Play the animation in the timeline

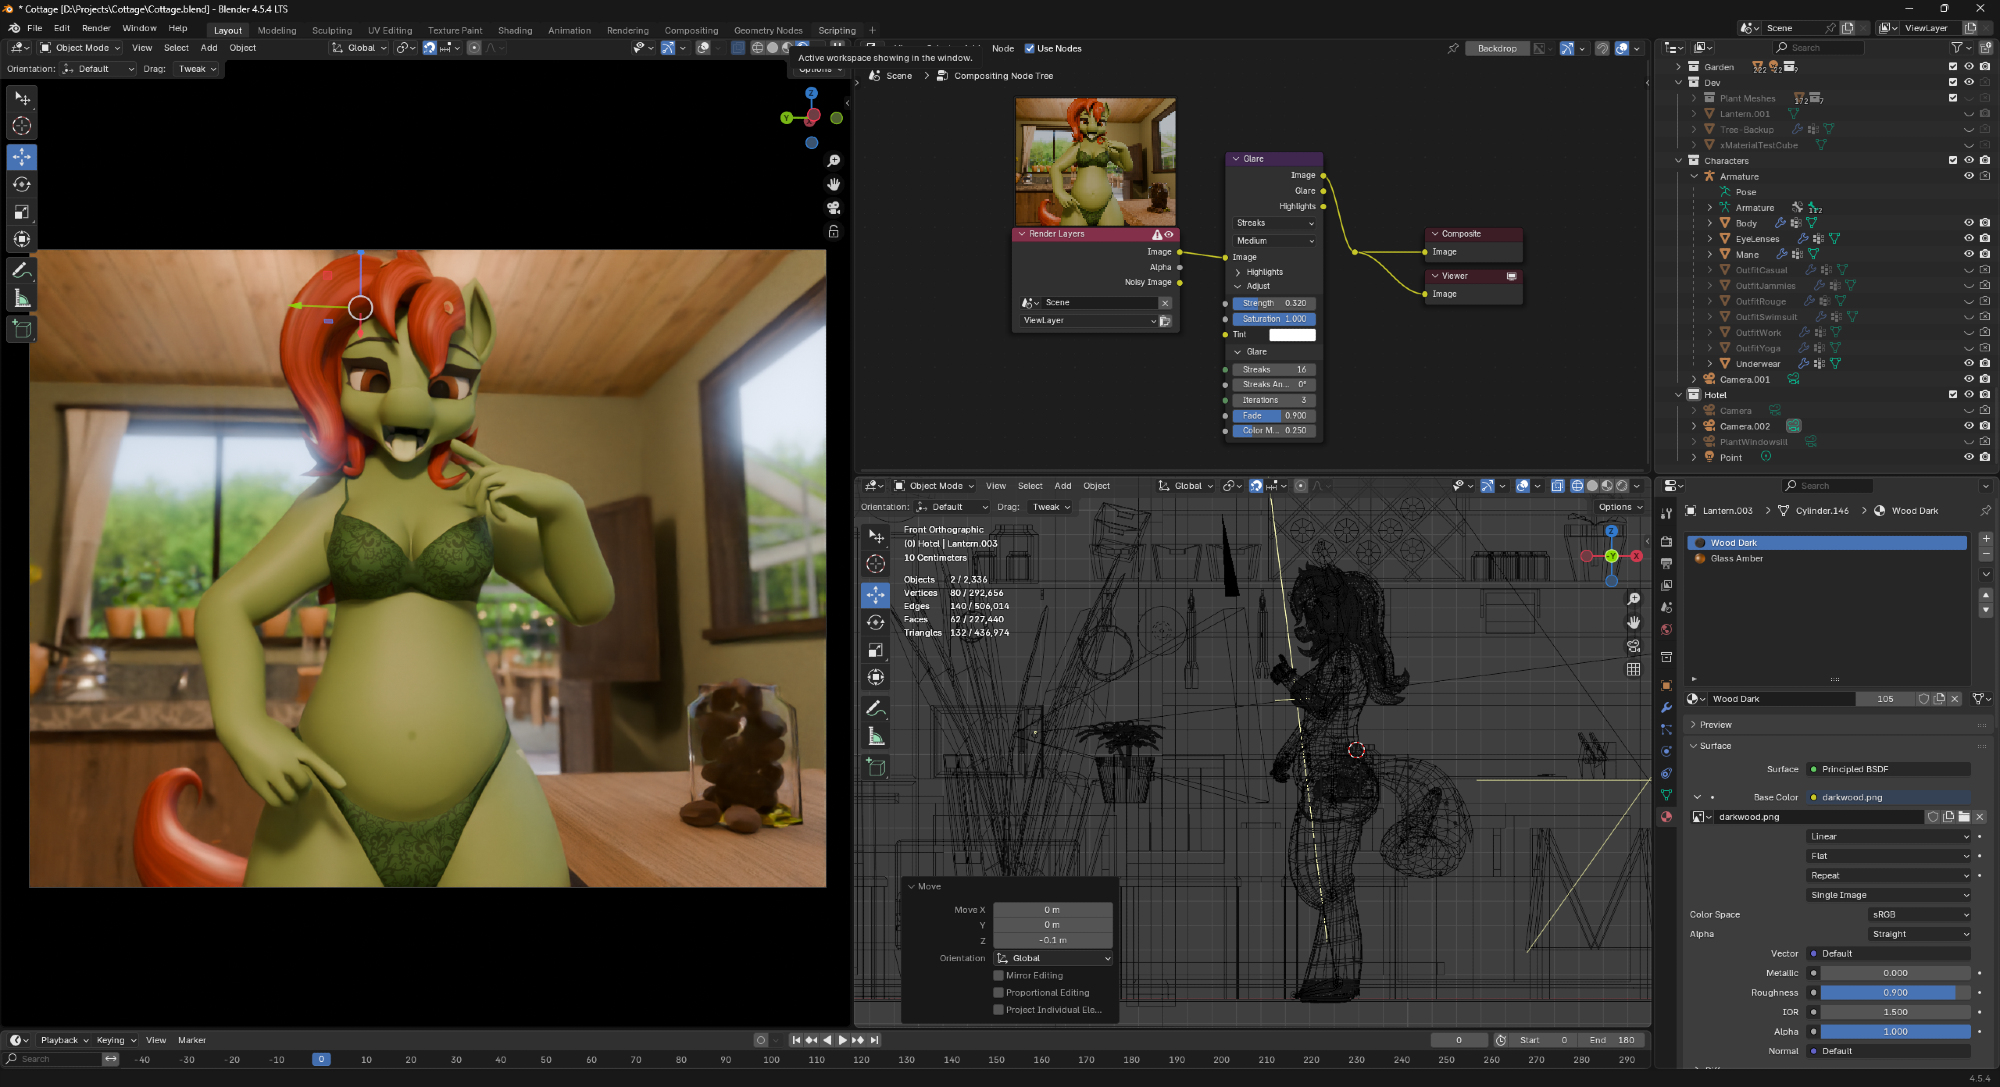click(842, 1040)
